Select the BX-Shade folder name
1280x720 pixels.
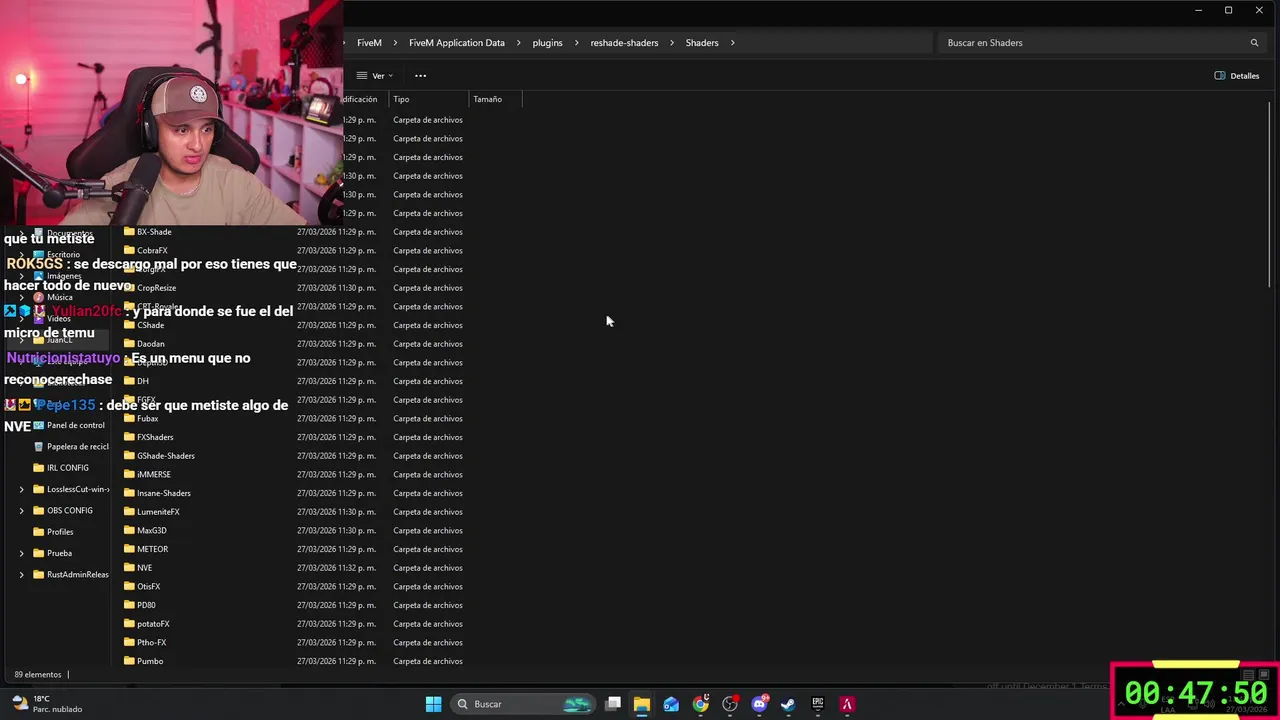pyautogui.click(x=154, y=232)
